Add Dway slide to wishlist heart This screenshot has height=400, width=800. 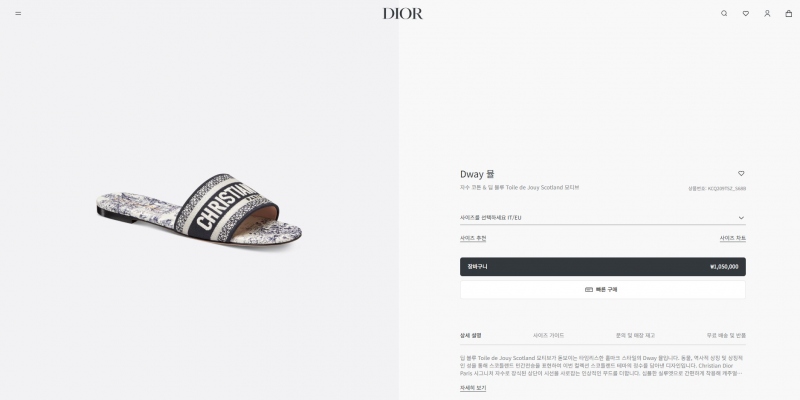coord(741,173)
